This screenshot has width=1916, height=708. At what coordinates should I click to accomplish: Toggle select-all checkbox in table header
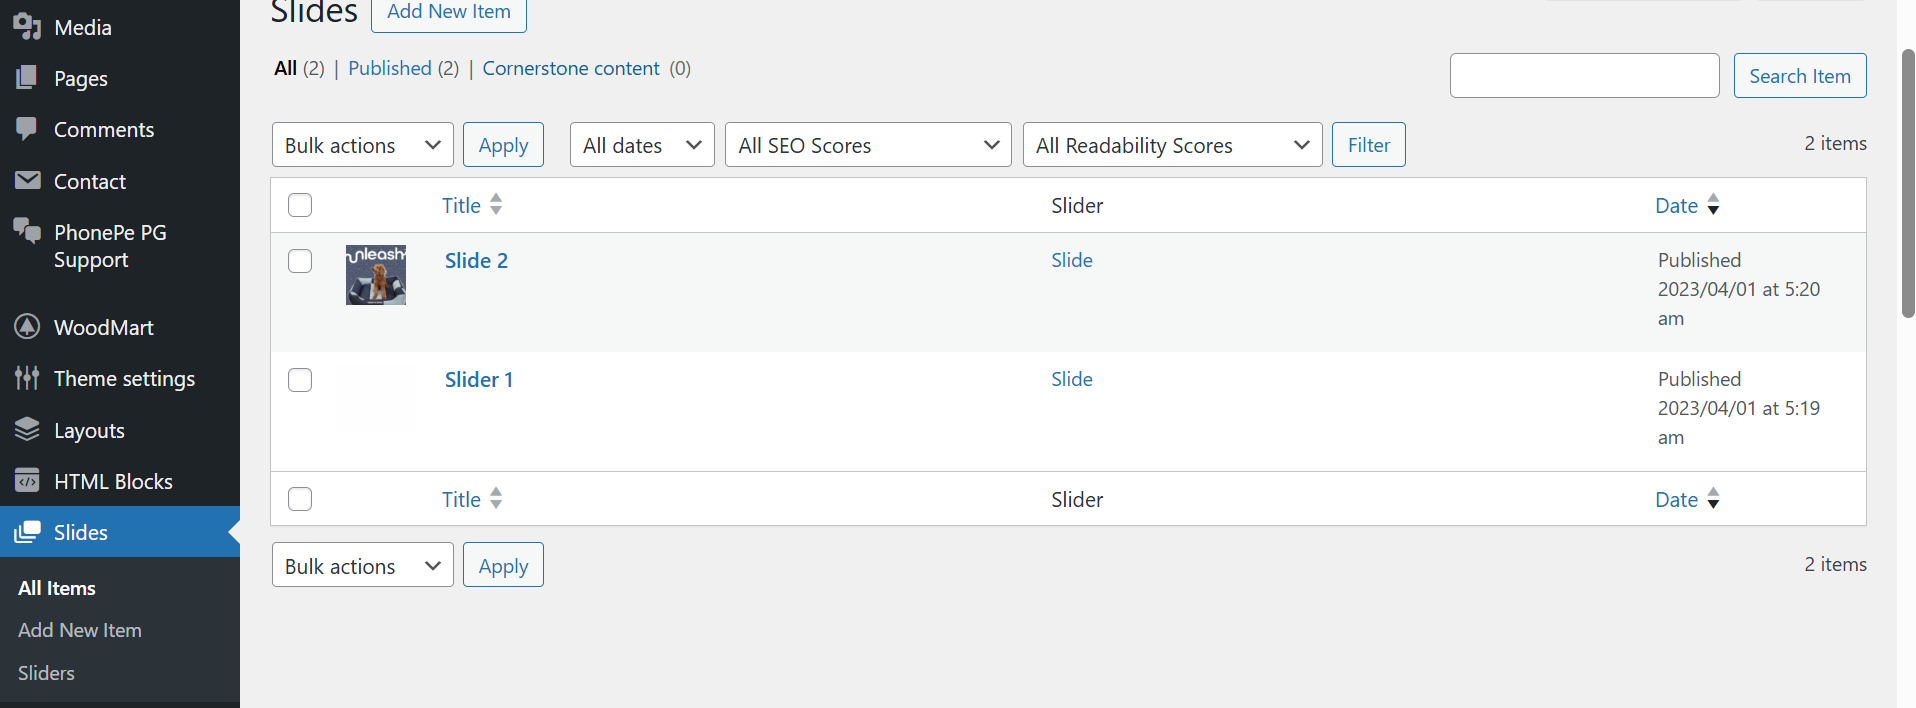(300, 205)
